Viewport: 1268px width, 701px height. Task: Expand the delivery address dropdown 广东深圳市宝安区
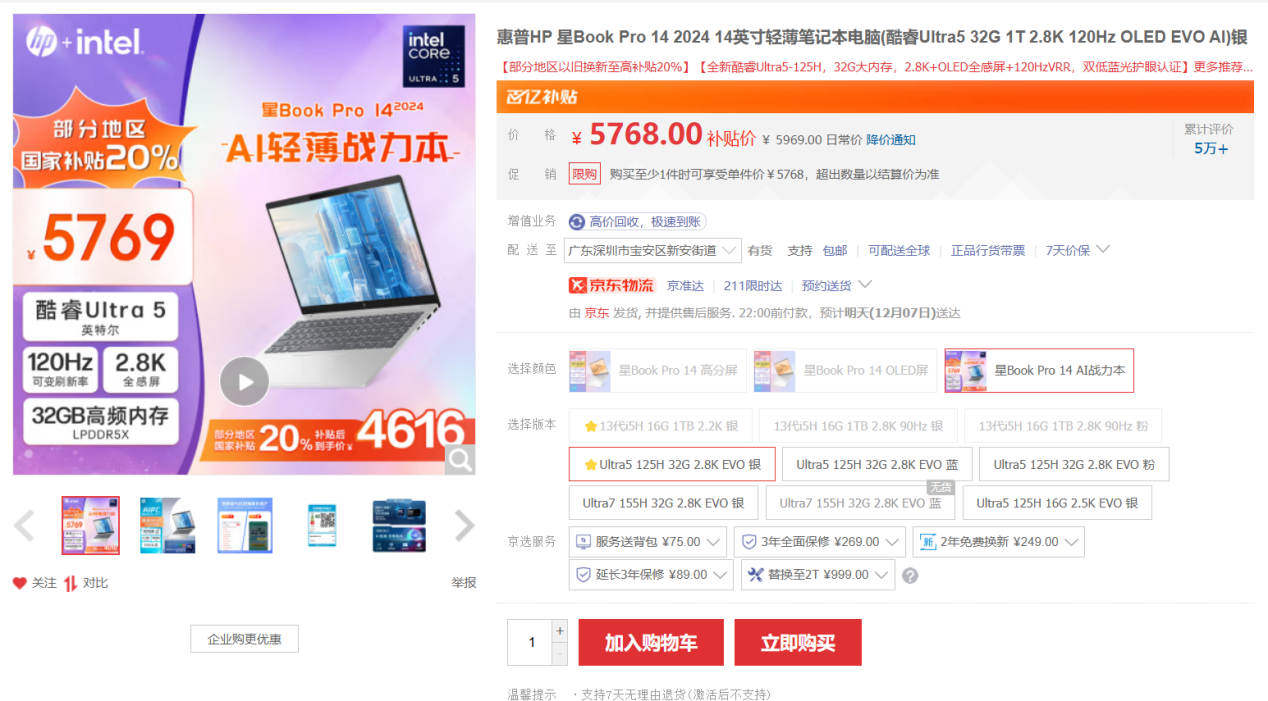[x=652, y=250]
